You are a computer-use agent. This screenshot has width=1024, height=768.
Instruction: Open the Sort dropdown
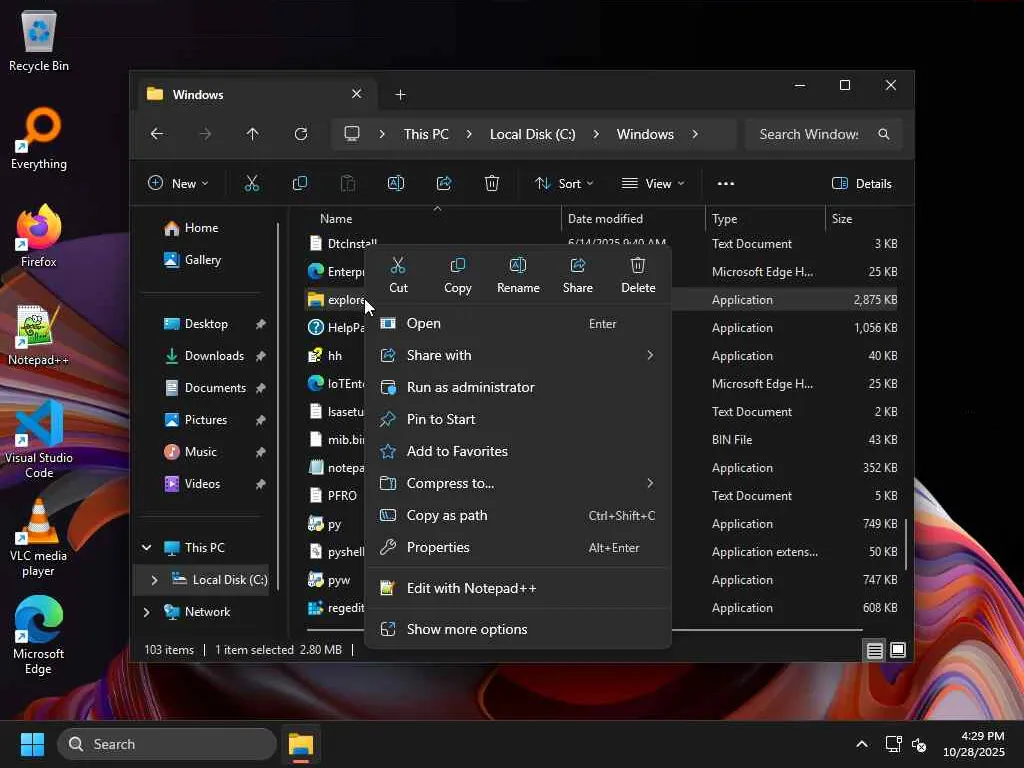pyautogui.click(x=564, y=183)
